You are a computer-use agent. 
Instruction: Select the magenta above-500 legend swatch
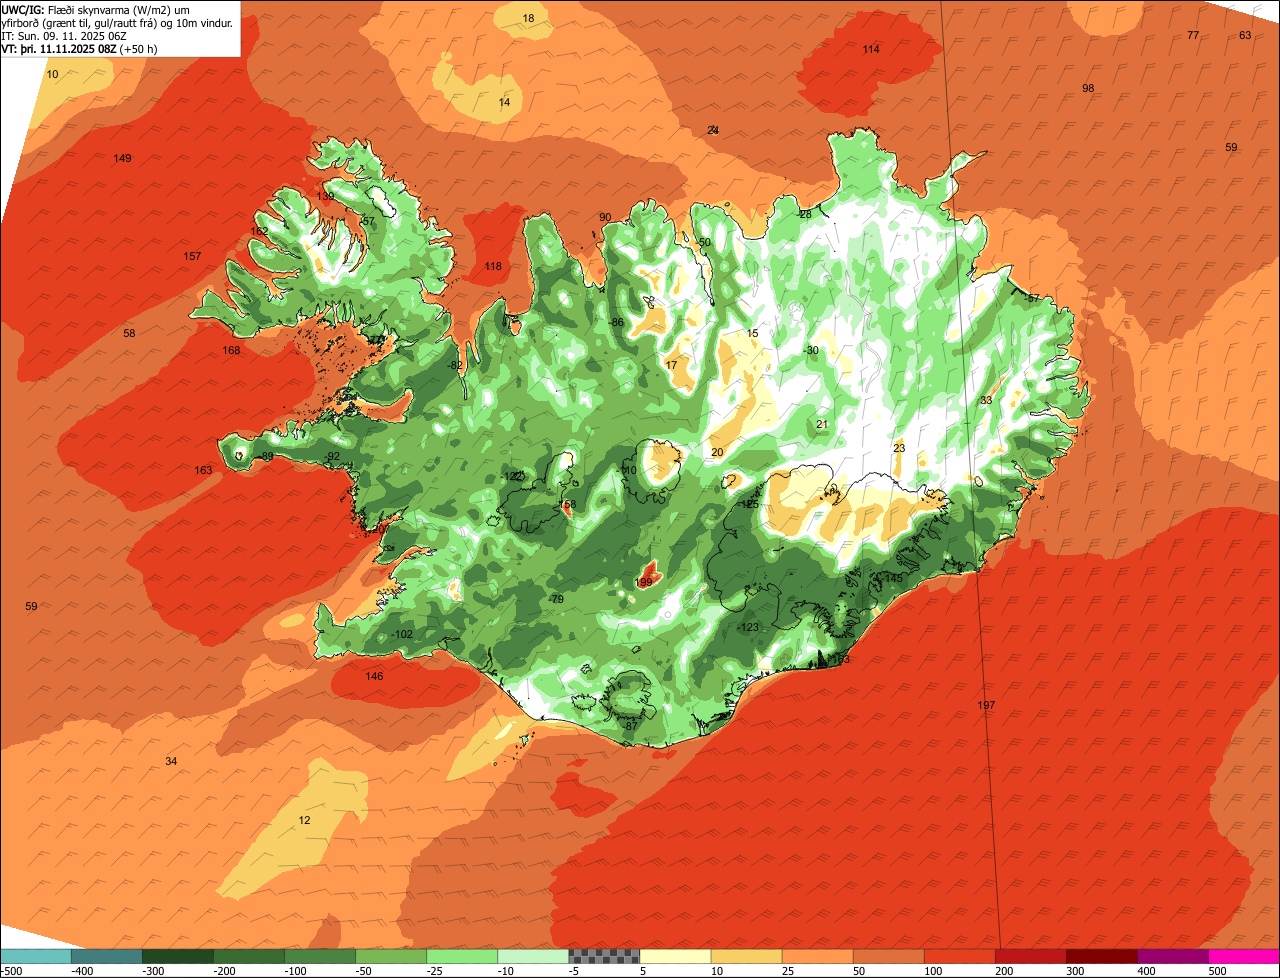1244,956
